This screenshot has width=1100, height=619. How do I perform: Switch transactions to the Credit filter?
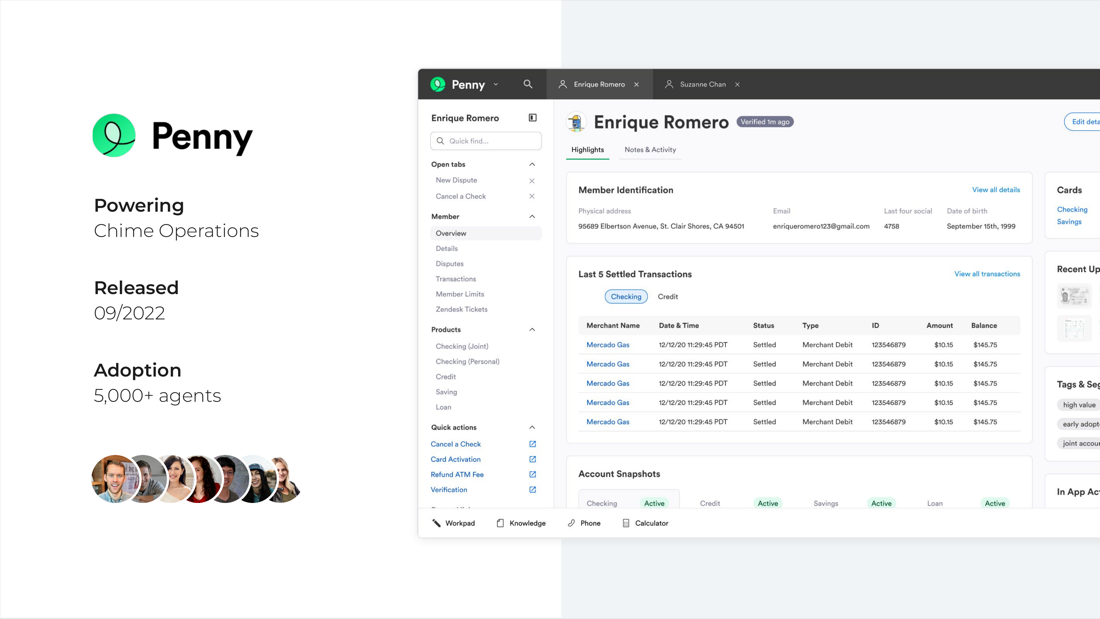click(x=667, y=296)
